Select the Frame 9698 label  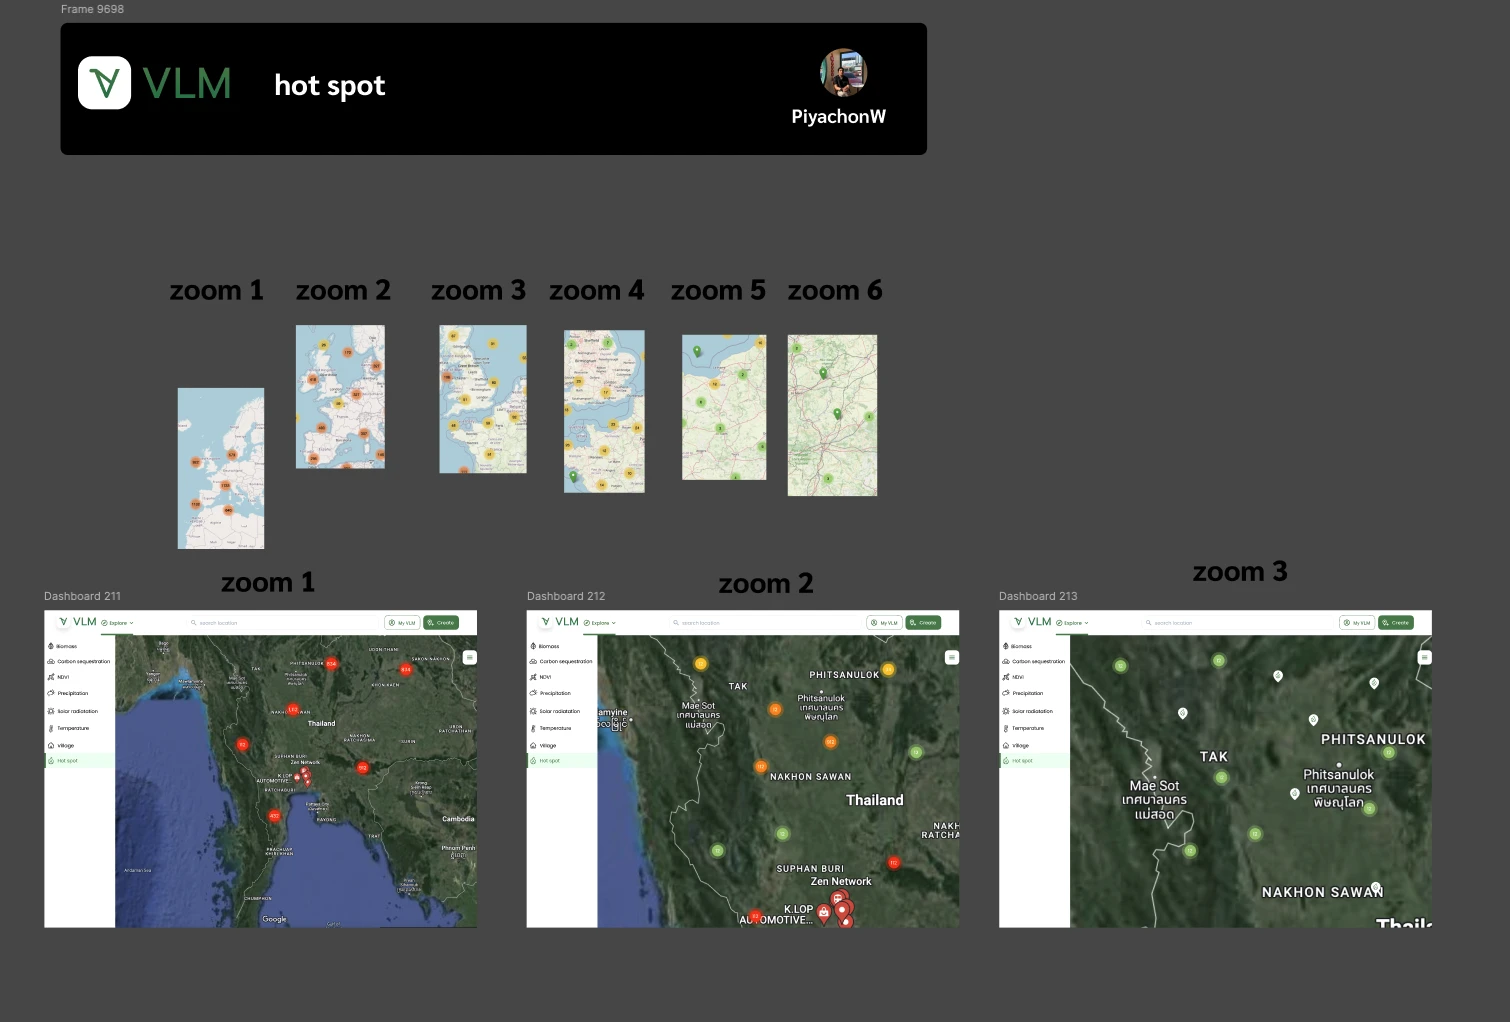[x=92, y=9]
